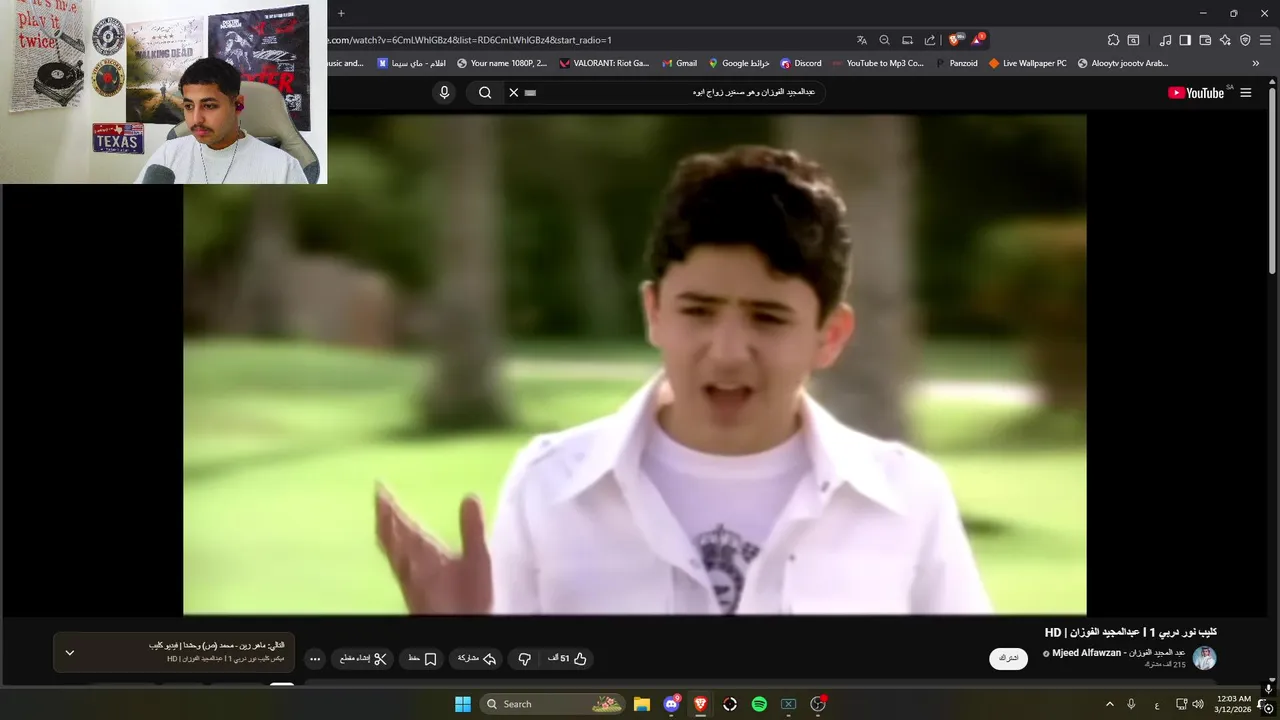Image resolution: width=1280 pixels, height=720 pixels.
Task: Expand the next-up mix panel chevron
Action: [x=69, y=653]
